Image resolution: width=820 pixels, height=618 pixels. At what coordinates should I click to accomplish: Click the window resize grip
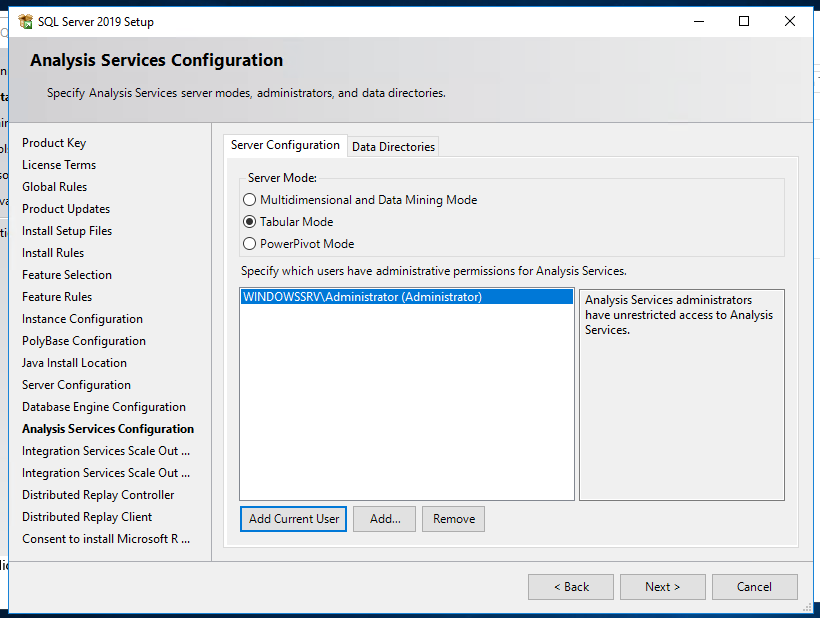pyautogui.click(x=807, y=608)
